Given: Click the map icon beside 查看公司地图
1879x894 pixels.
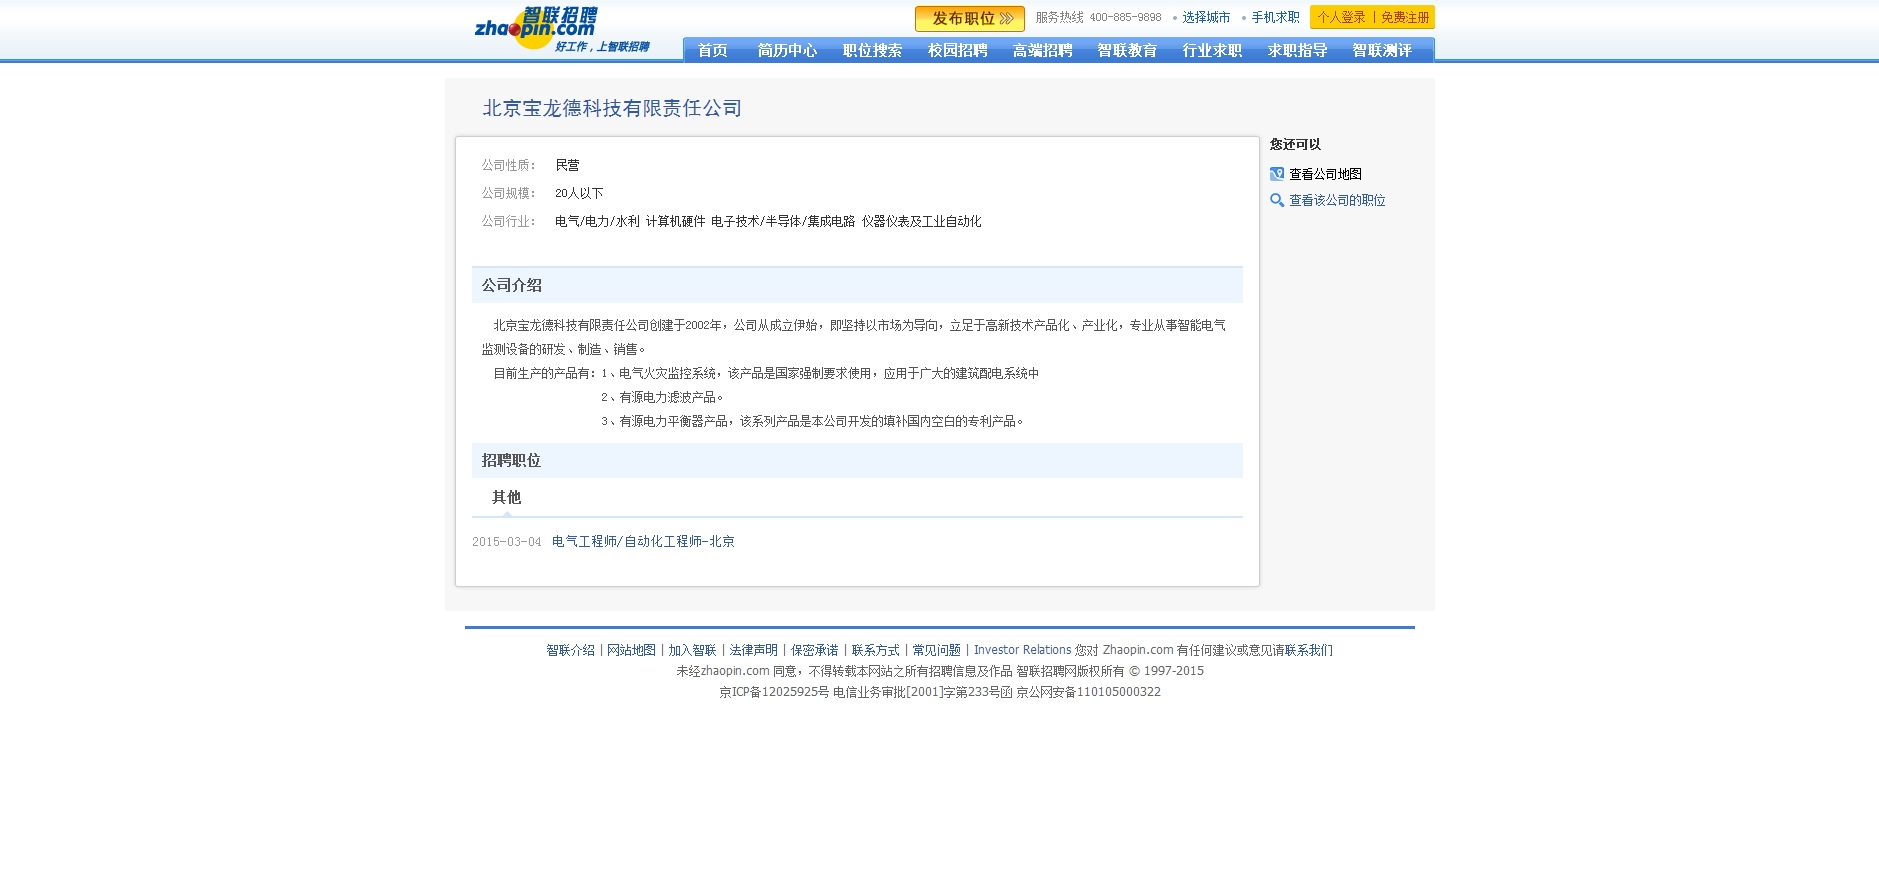Looking at the screenshot, I should [1277, 174].
